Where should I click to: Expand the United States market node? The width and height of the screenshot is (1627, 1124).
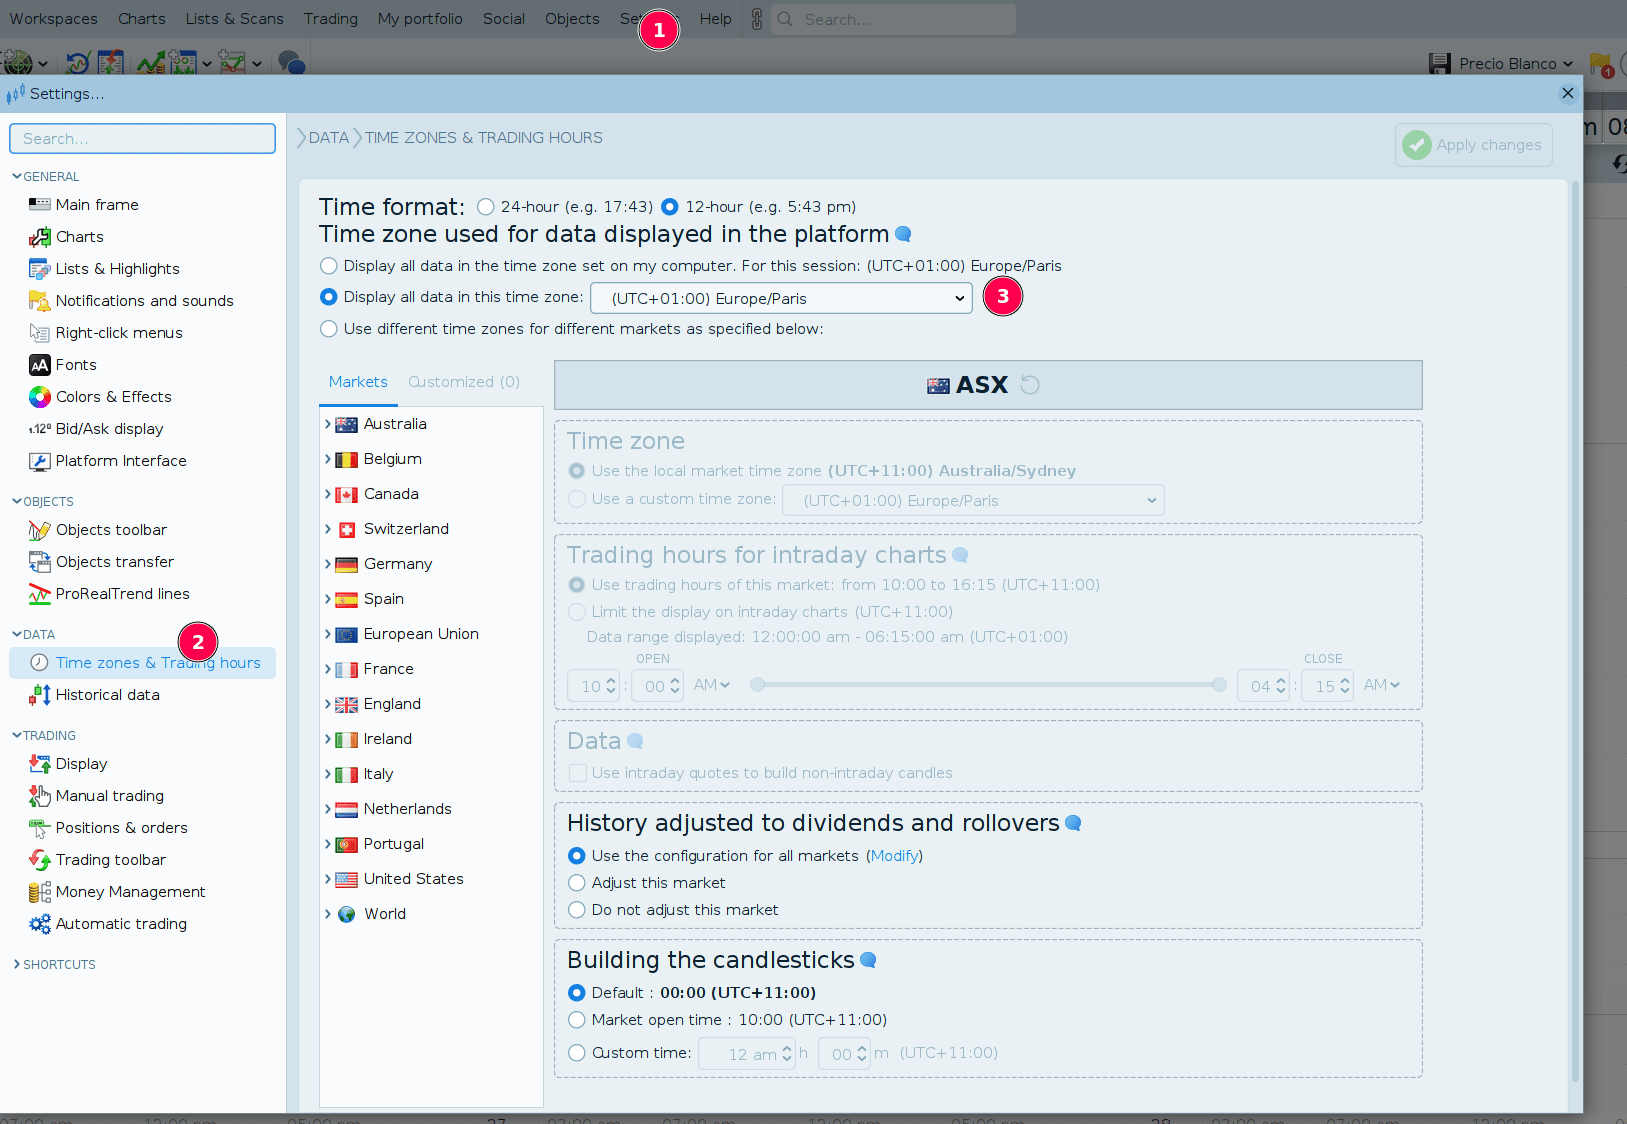coord(328,879)
